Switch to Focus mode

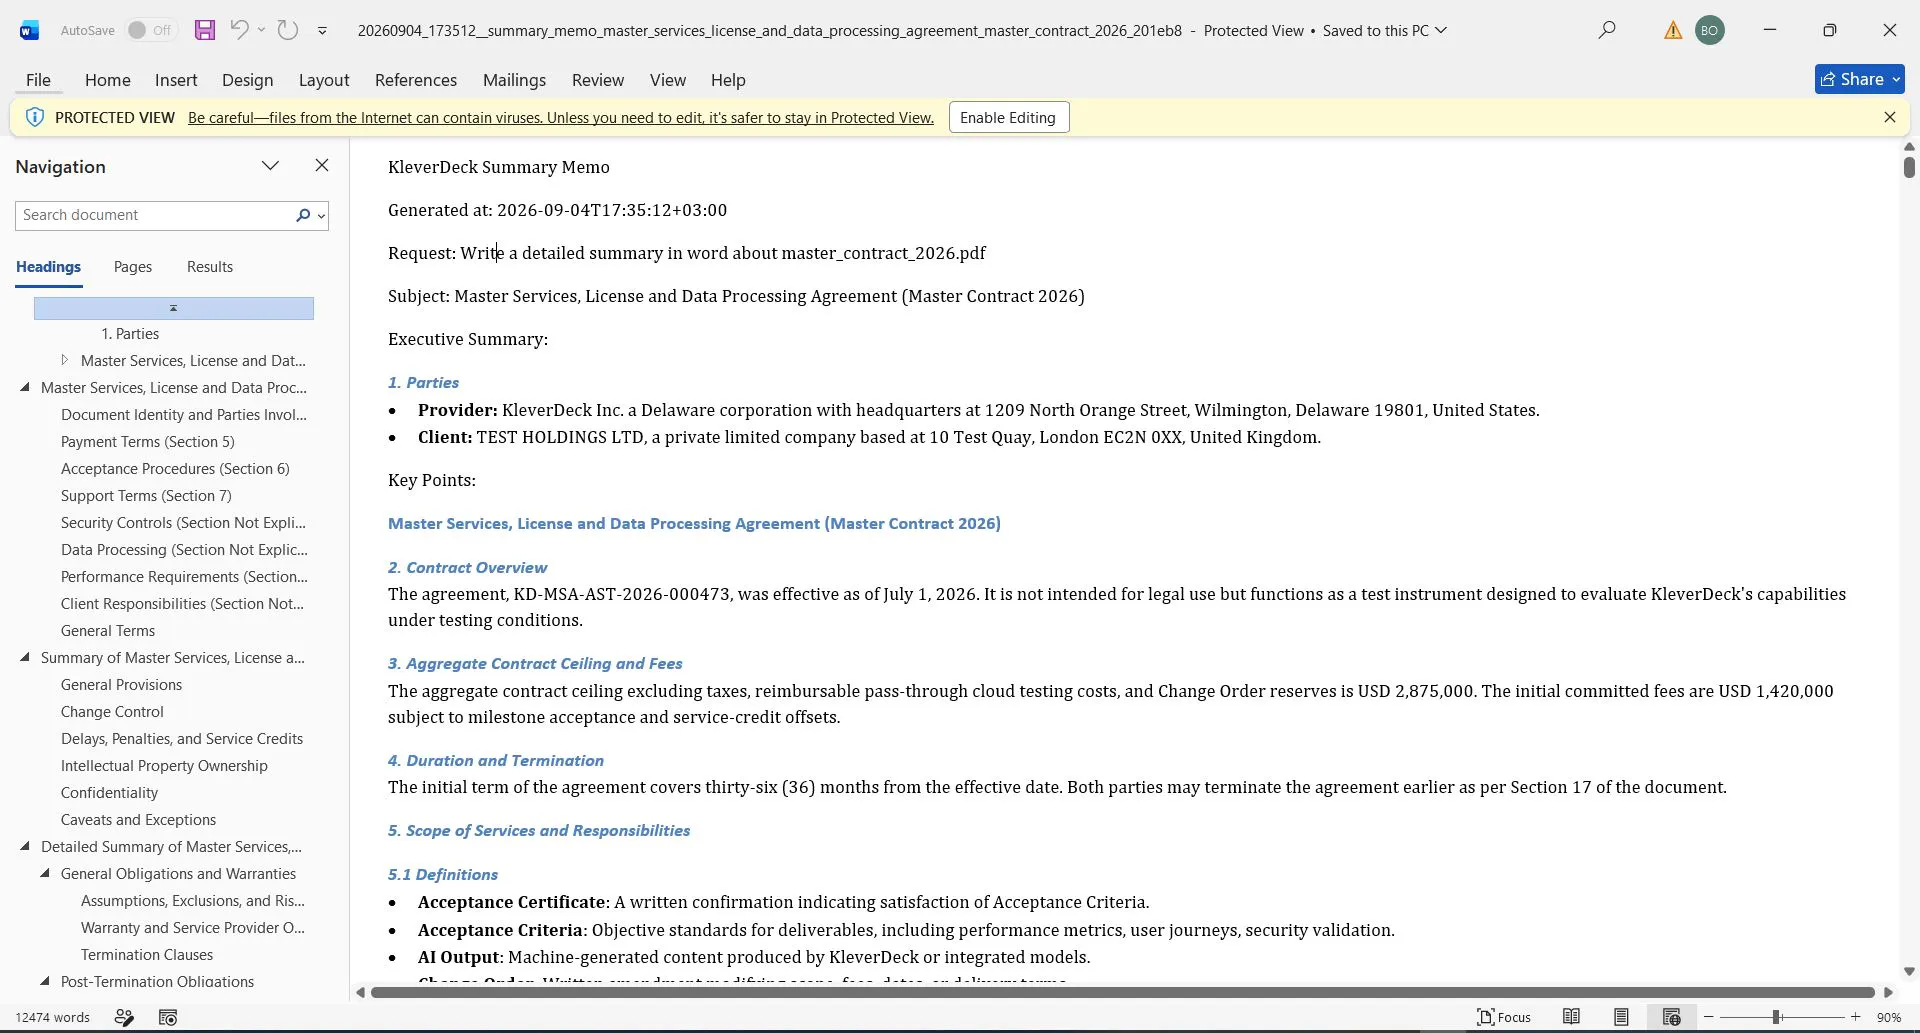[1504, 1017]
